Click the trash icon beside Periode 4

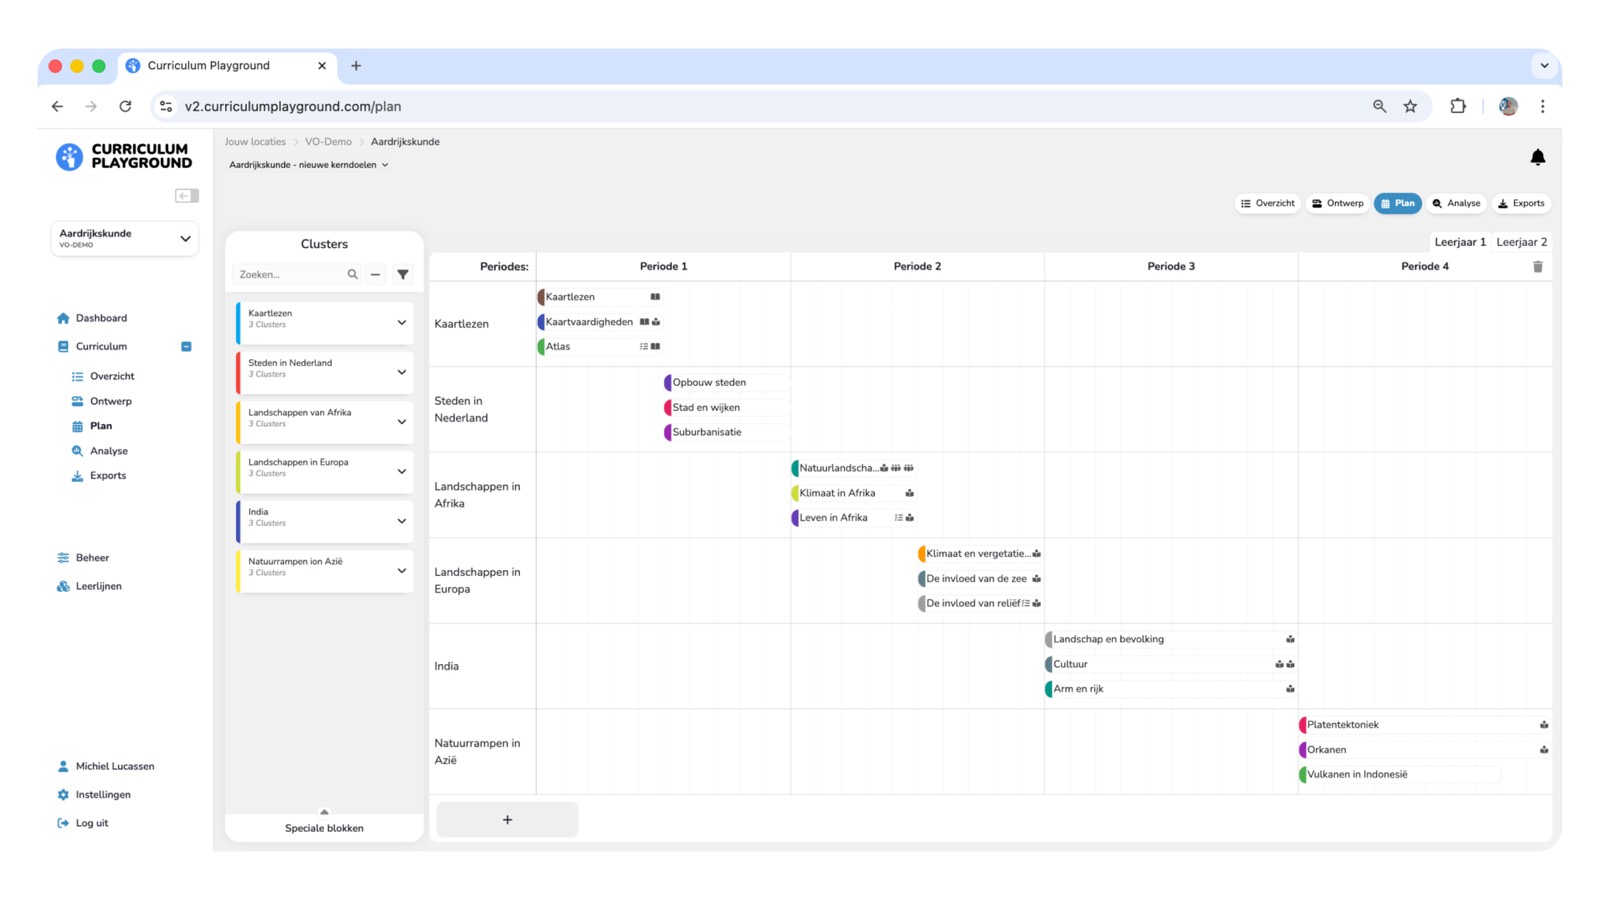1537,267
